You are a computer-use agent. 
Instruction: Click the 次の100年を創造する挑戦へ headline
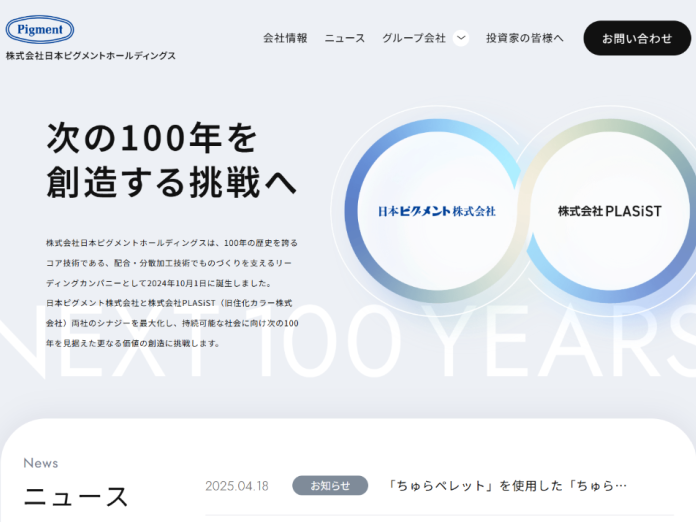171,160
